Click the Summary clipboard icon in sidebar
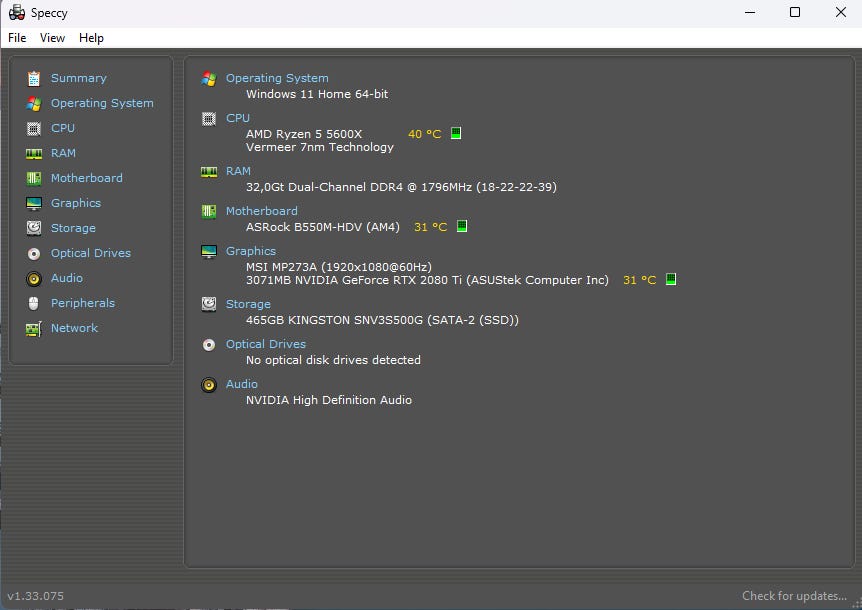This screenshot has width=862, height=610. [34, 79]
